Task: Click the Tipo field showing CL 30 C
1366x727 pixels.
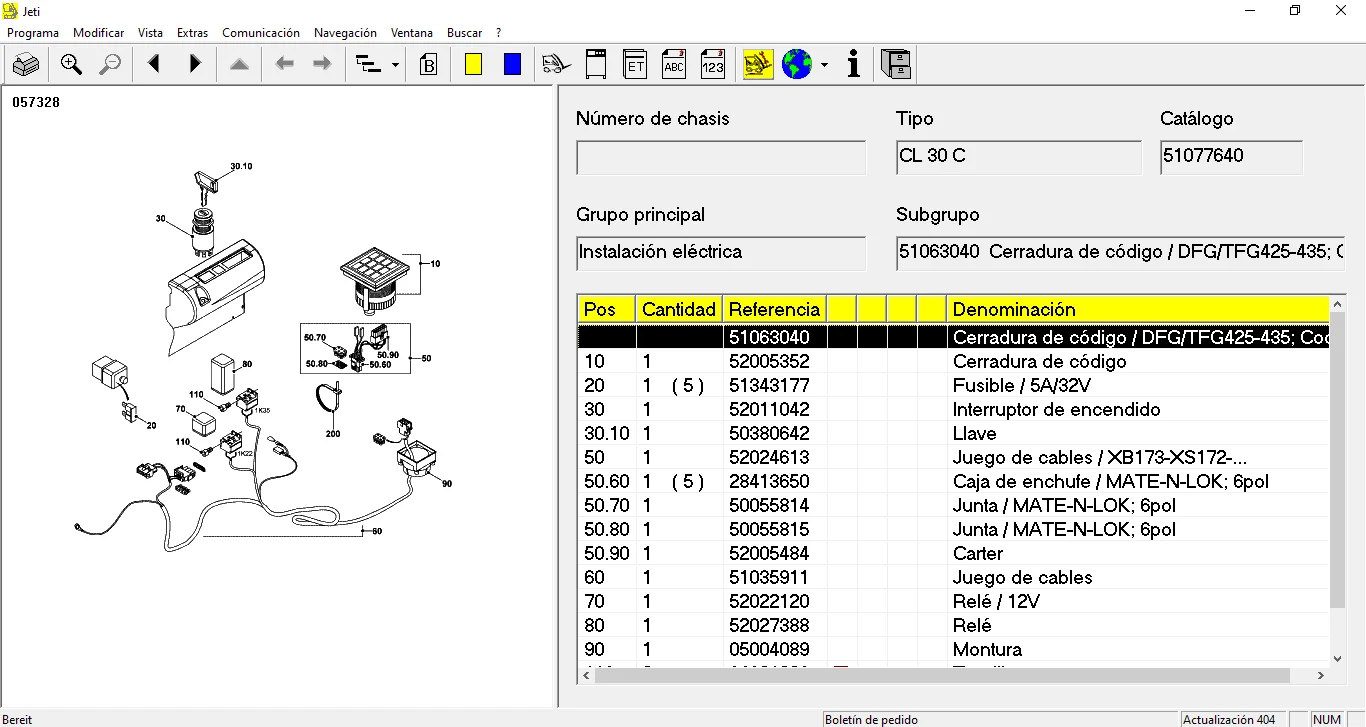Action: pos(1019,158)
